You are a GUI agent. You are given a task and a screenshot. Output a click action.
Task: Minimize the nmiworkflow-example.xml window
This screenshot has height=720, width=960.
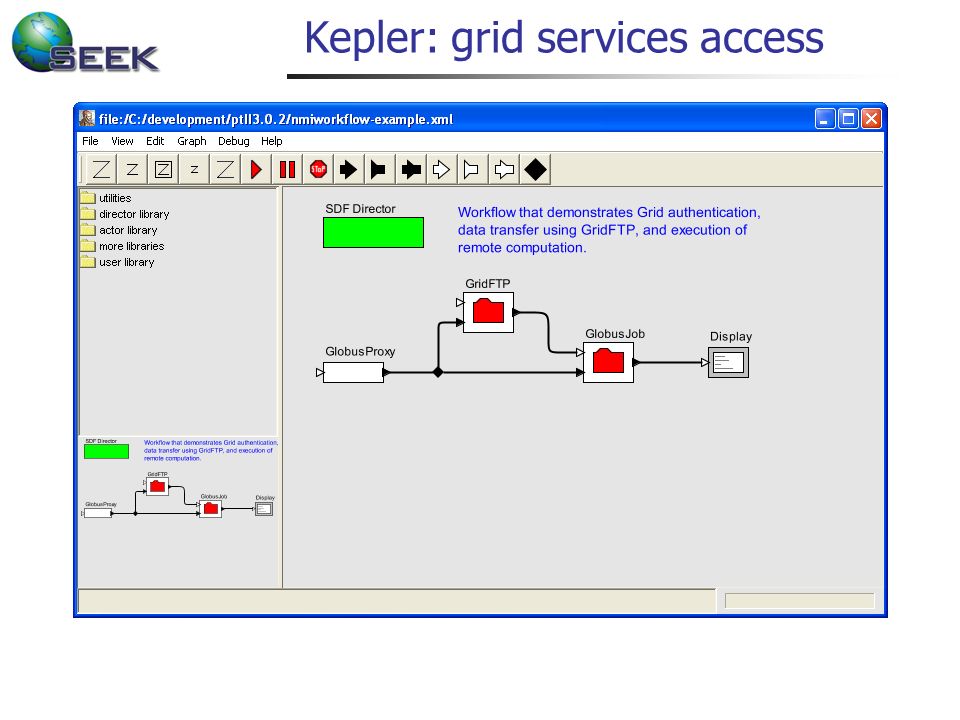click(825, 118)
